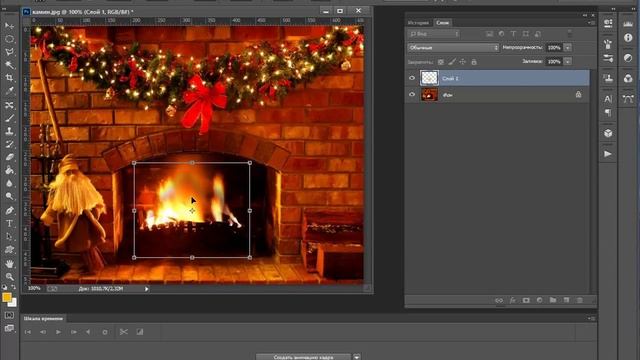
Task: Toggle Quick Mask mode icon
Action: pos(9,315)
